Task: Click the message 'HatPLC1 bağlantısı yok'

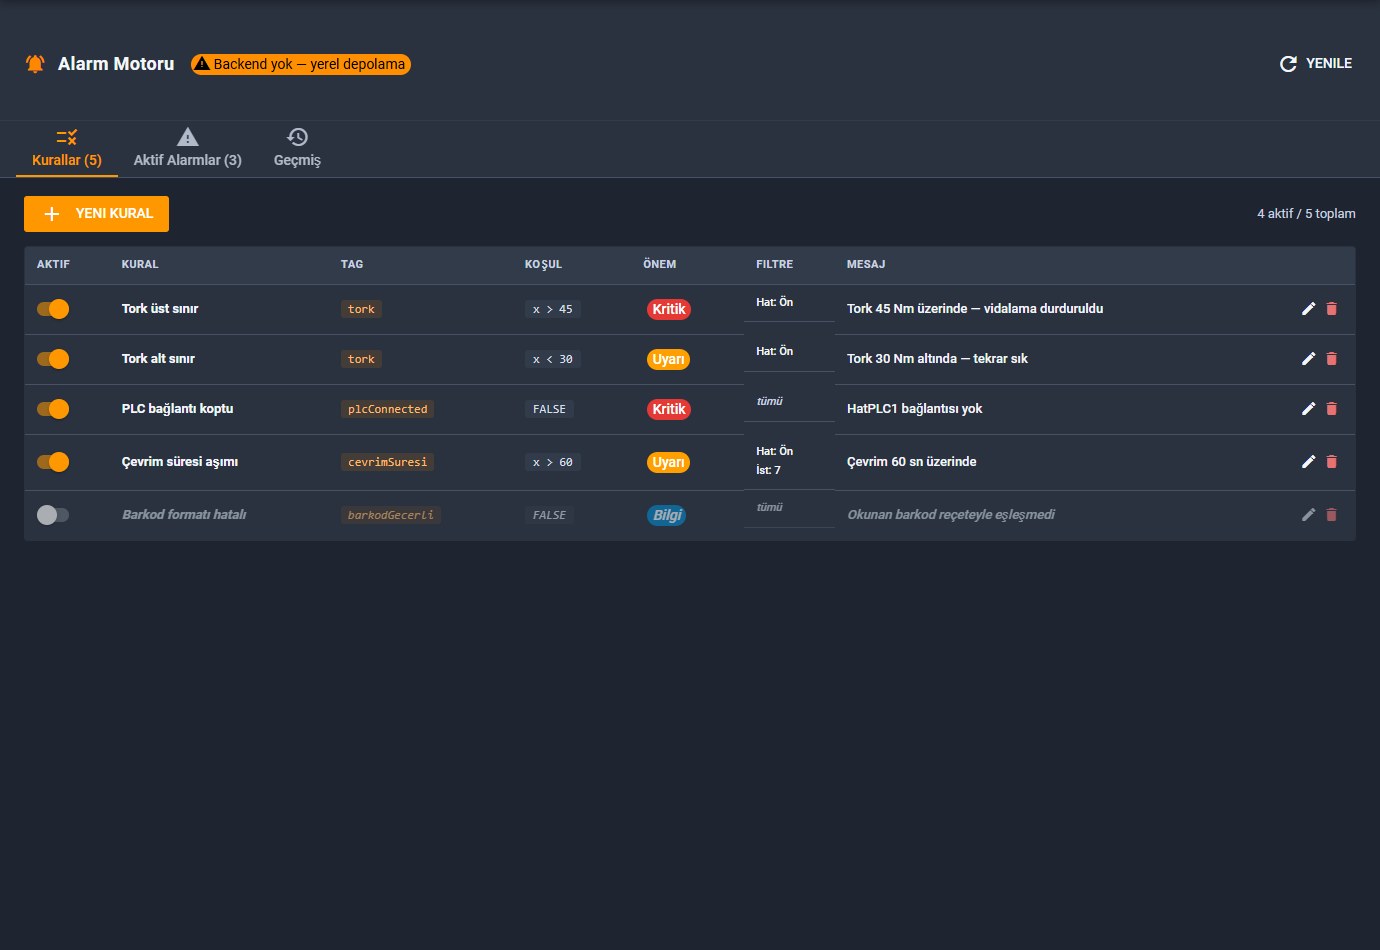Action: pos(915,409)
